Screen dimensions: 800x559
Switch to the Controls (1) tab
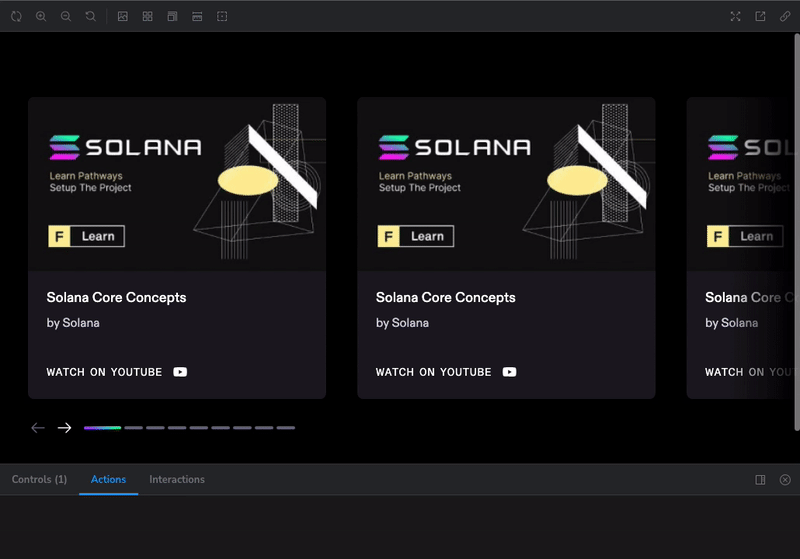click(39, 480)
